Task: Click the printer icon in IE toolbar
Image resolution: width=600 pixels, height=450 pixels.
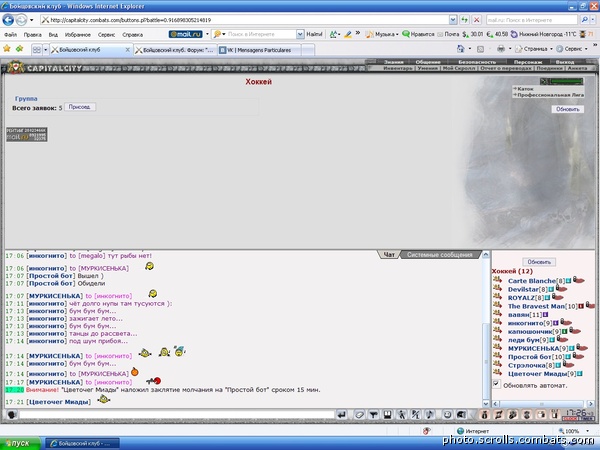Action: 501,49
